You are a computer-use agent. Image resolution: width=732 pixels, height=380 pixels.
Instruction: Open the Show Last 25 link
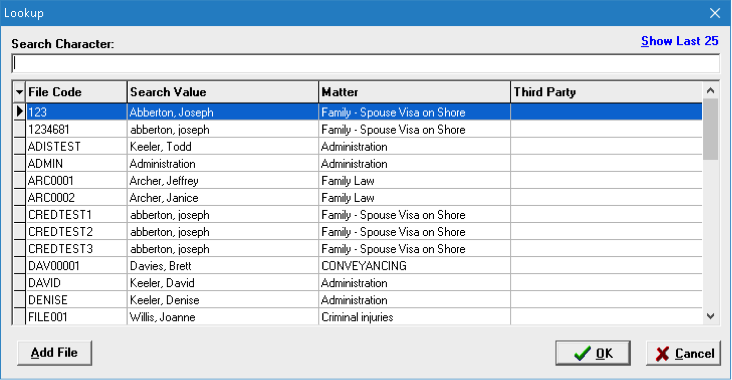tap(679, 41)
